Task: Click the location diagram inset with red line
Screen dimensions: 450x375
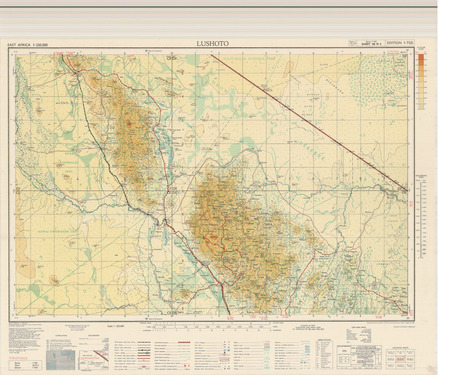Action: [94, 360]
